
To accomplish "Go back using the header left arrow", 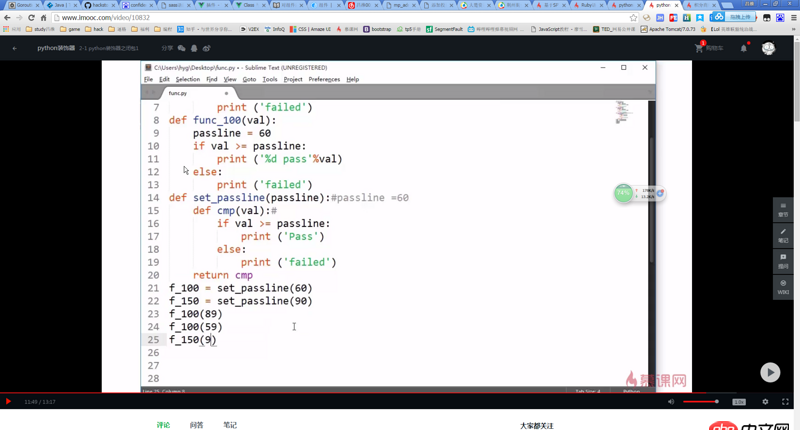I will tap(14, 48).
